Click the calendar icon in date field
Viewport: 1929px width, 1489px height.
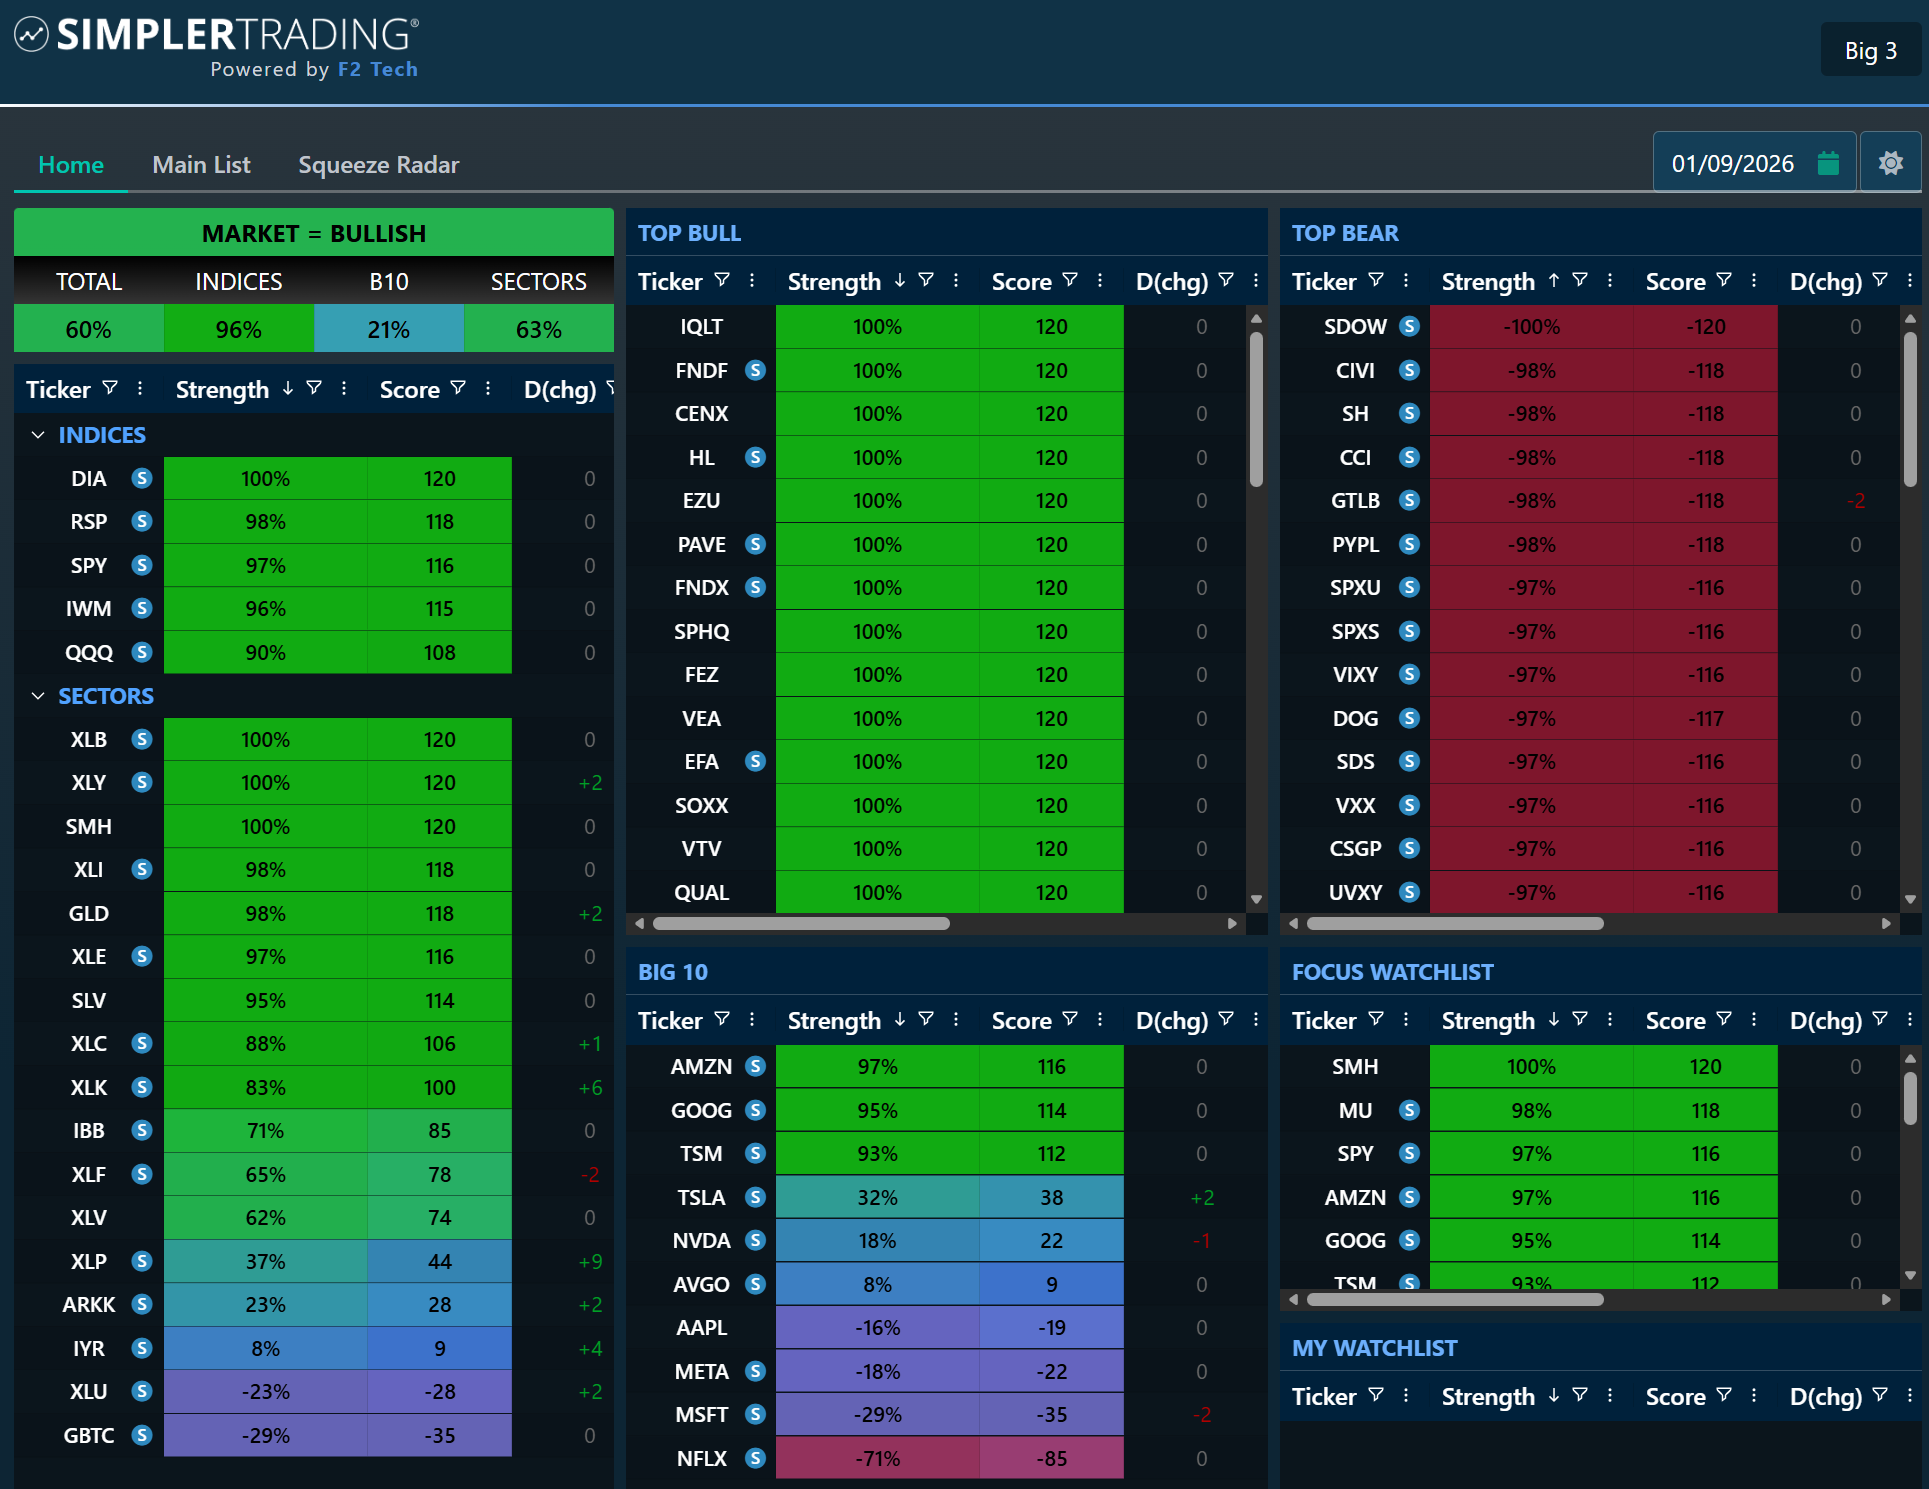pos(1828,163)
